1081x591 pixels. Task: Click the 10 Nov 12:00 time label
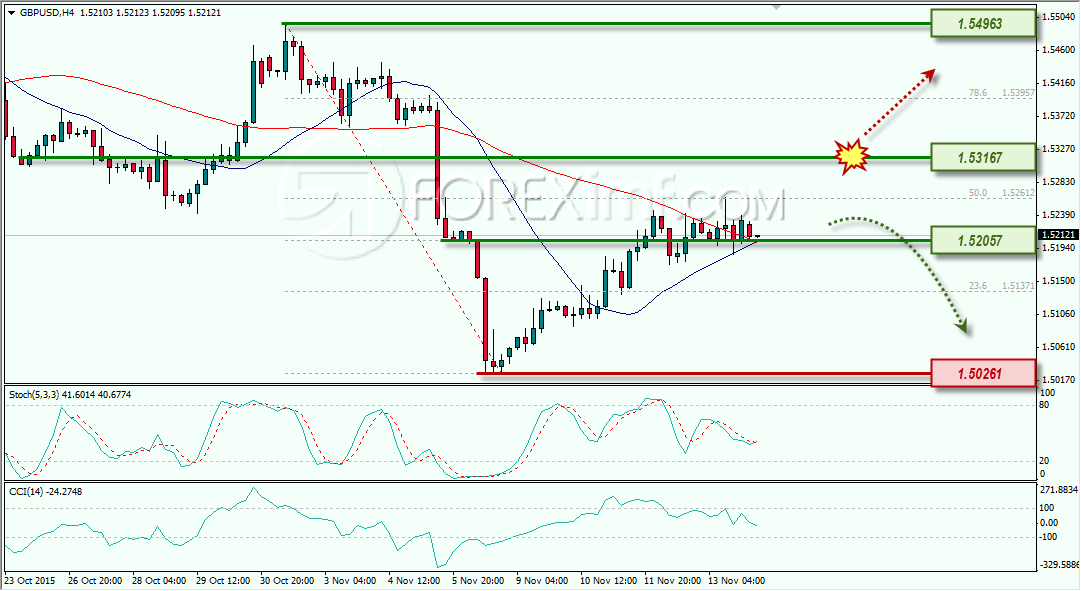pyautogui.click(x=609, y=581)
